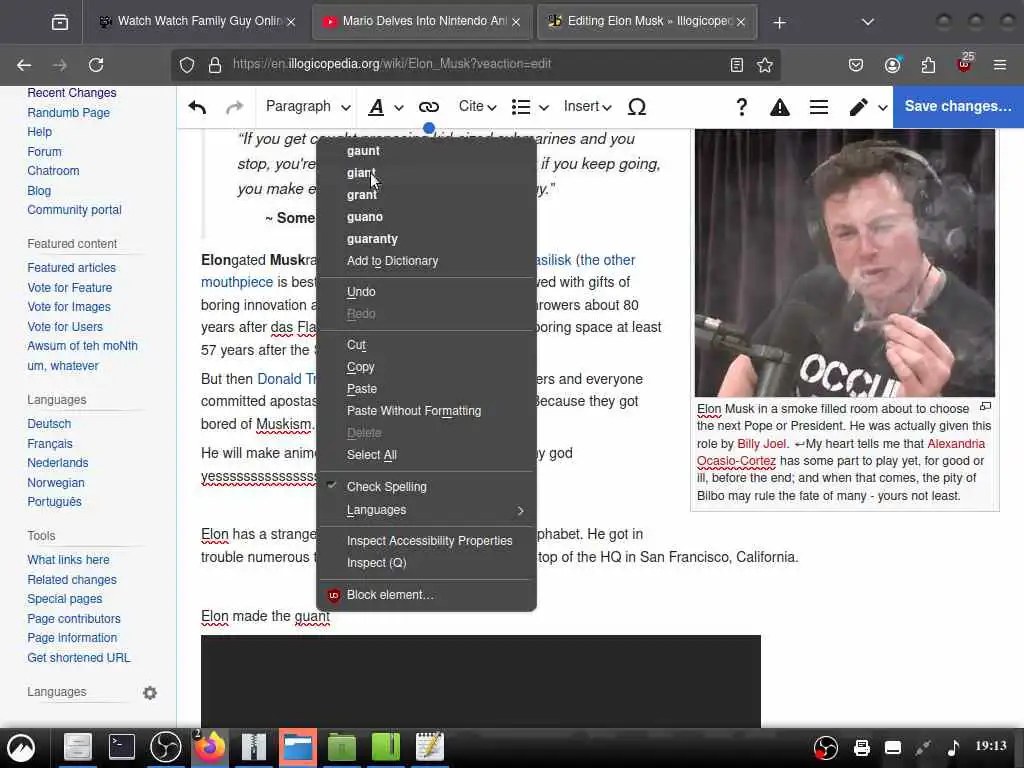Viewport: 1024px width, 768px height.
Task: Show site security padlock info
Action: (215, 65)
